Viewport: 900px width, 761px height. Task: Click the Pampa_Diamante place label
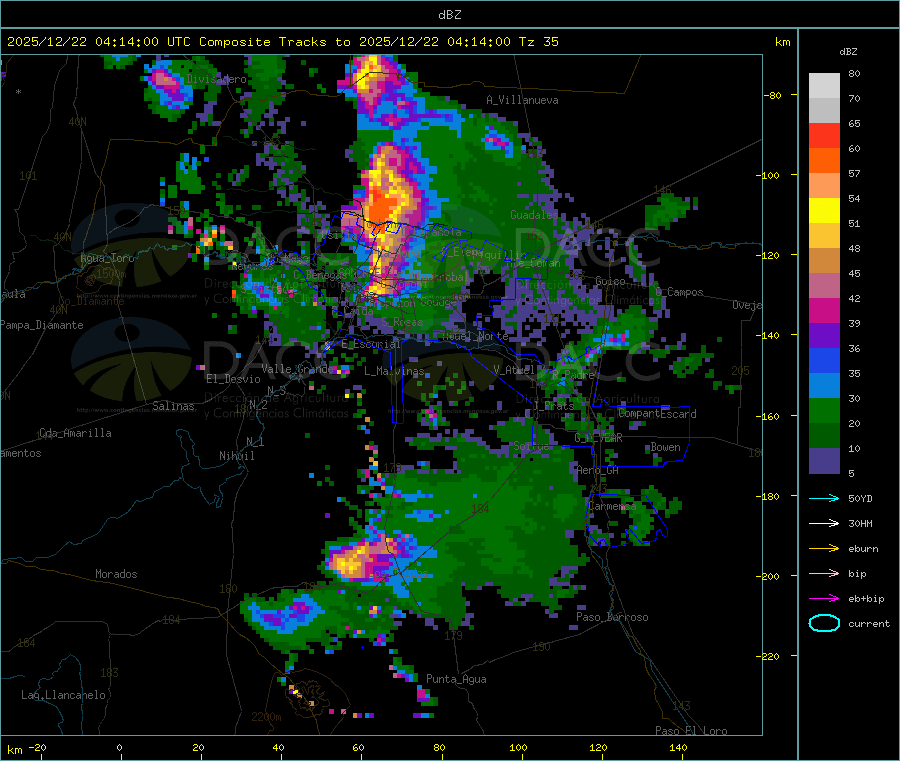(x=42, y=325)
